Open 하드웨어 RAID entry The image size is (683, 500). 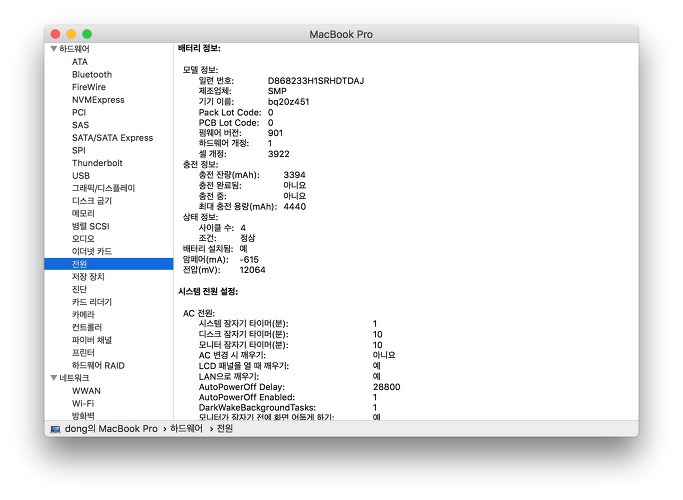point(98,365)
